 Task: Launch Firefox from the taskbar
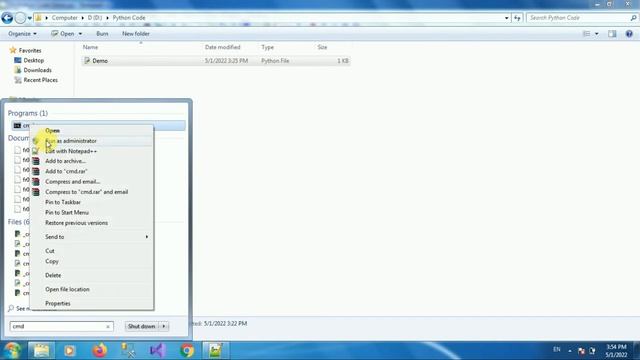coord(100,351)
